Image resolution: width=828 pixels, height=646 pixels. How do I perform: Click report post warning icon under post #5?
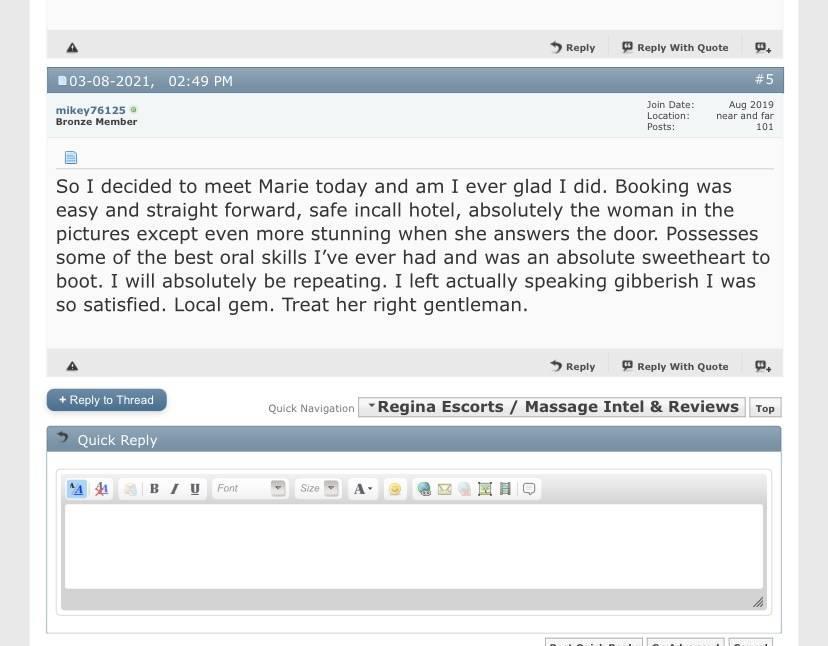72,366
